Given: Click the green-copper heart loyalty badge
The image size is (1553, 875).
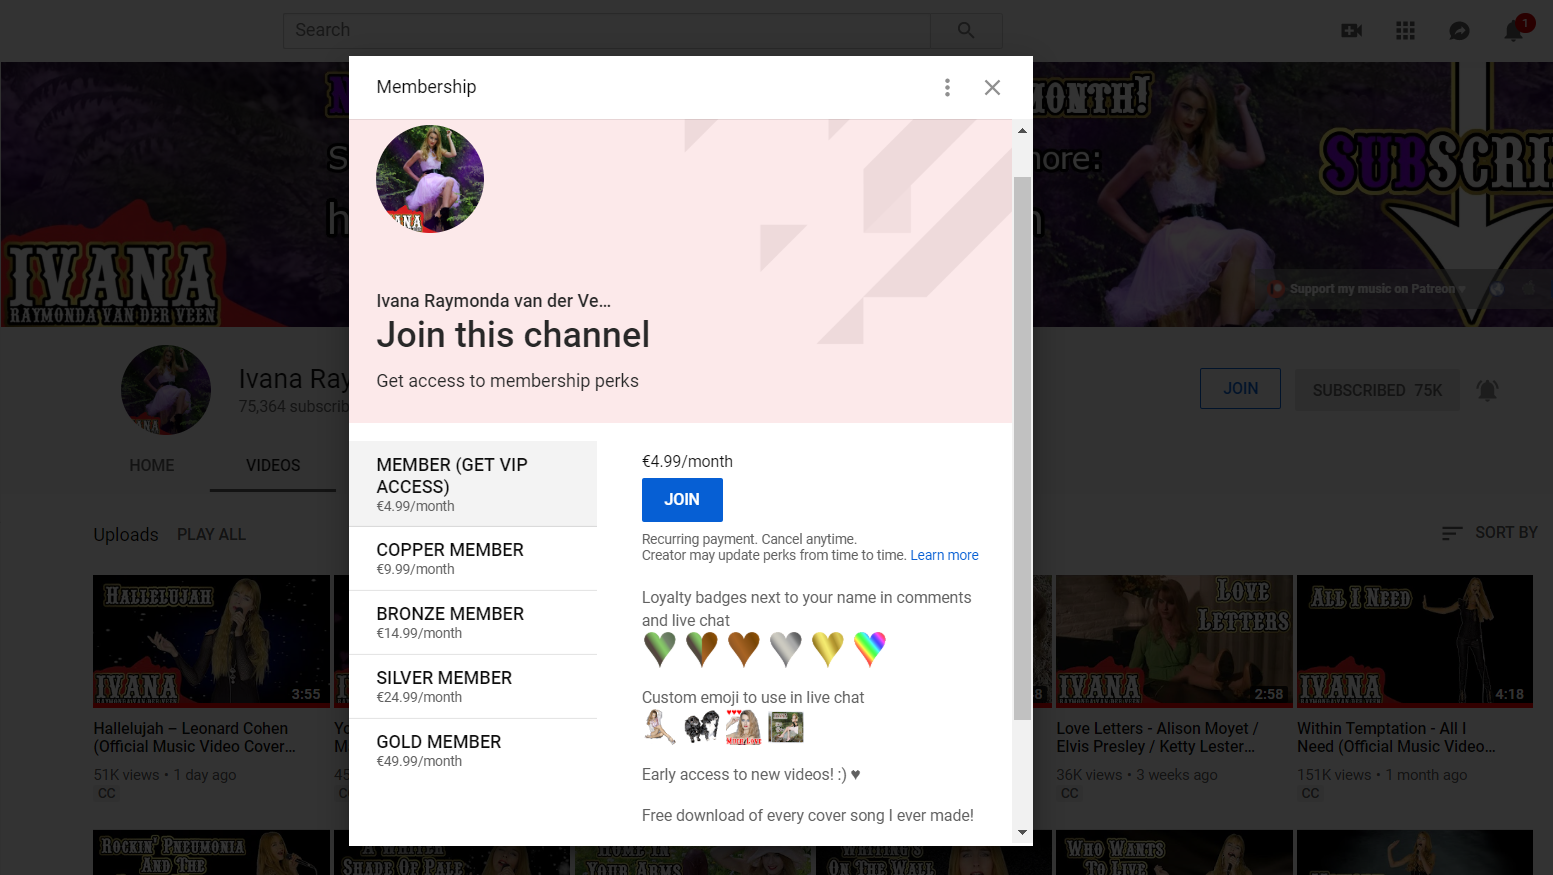Looking at the screenshot, I should click(x=702, y=649).
